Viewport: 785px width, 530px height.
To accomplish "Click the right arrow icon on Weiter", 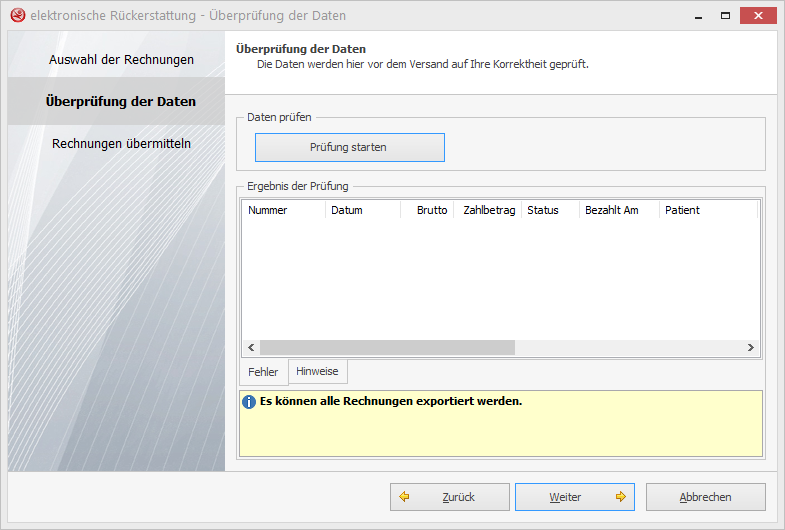I will click(x=620, y=497).
